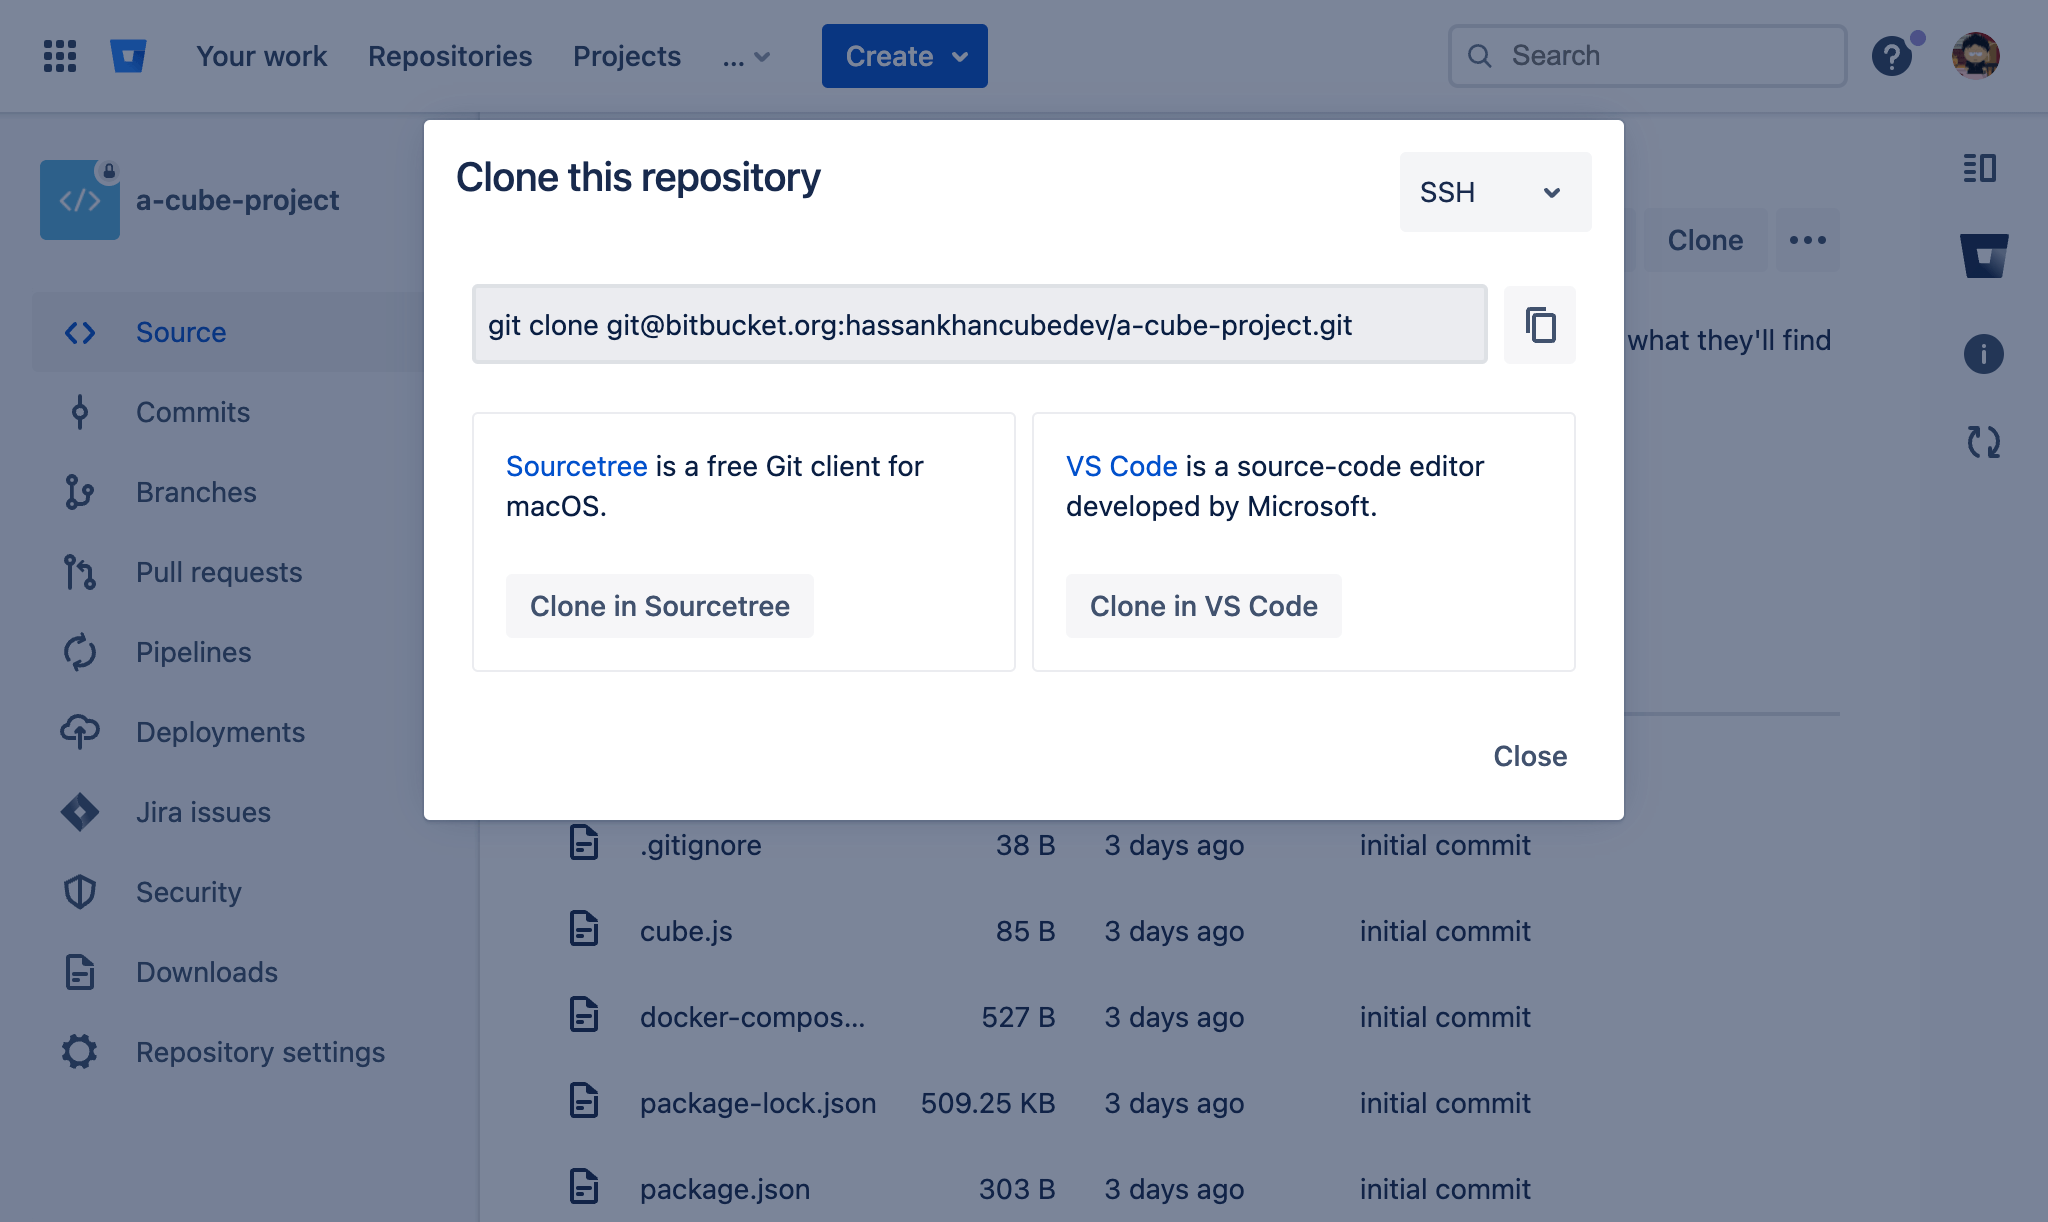
Task: Go to Pull requests in the sidebar
Action: [219, 572]
